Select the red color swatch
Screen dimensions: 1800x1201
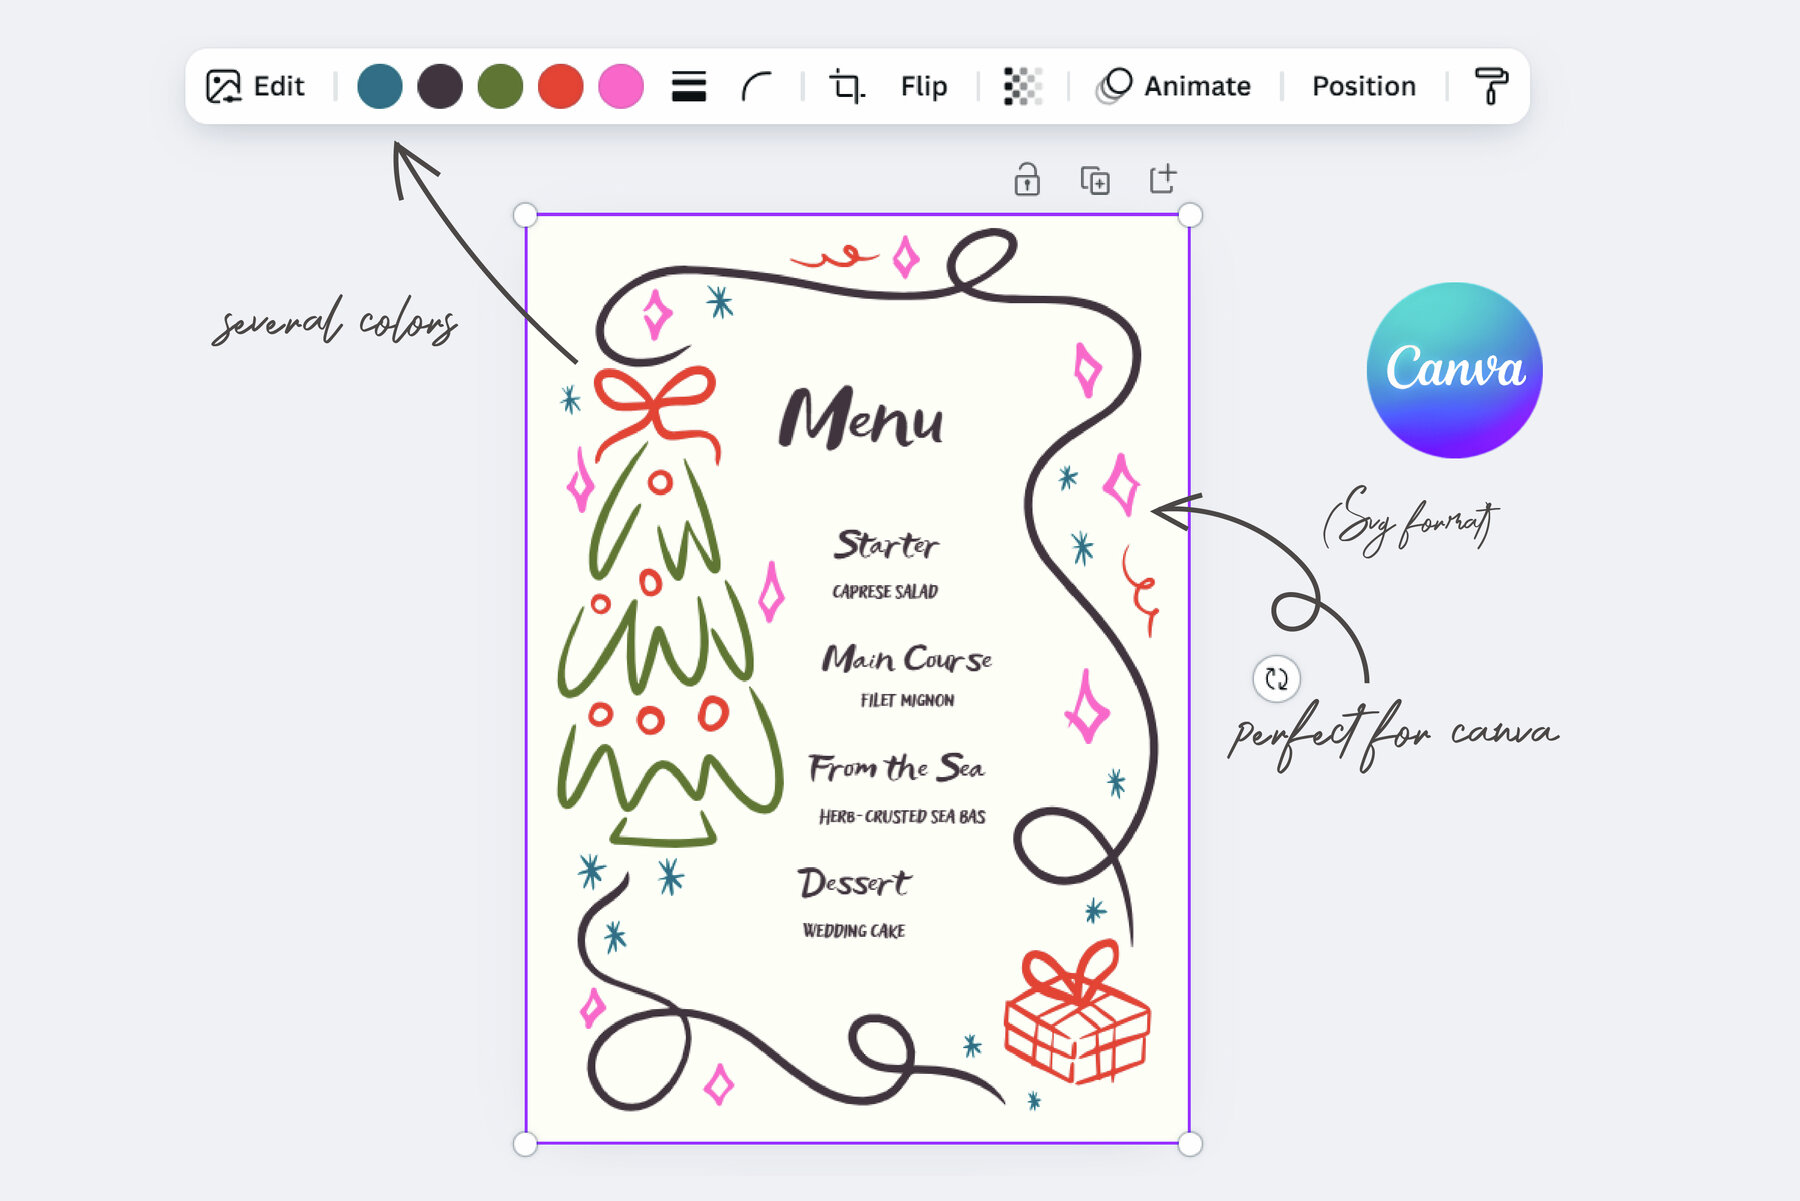click(x=559, y=86)
